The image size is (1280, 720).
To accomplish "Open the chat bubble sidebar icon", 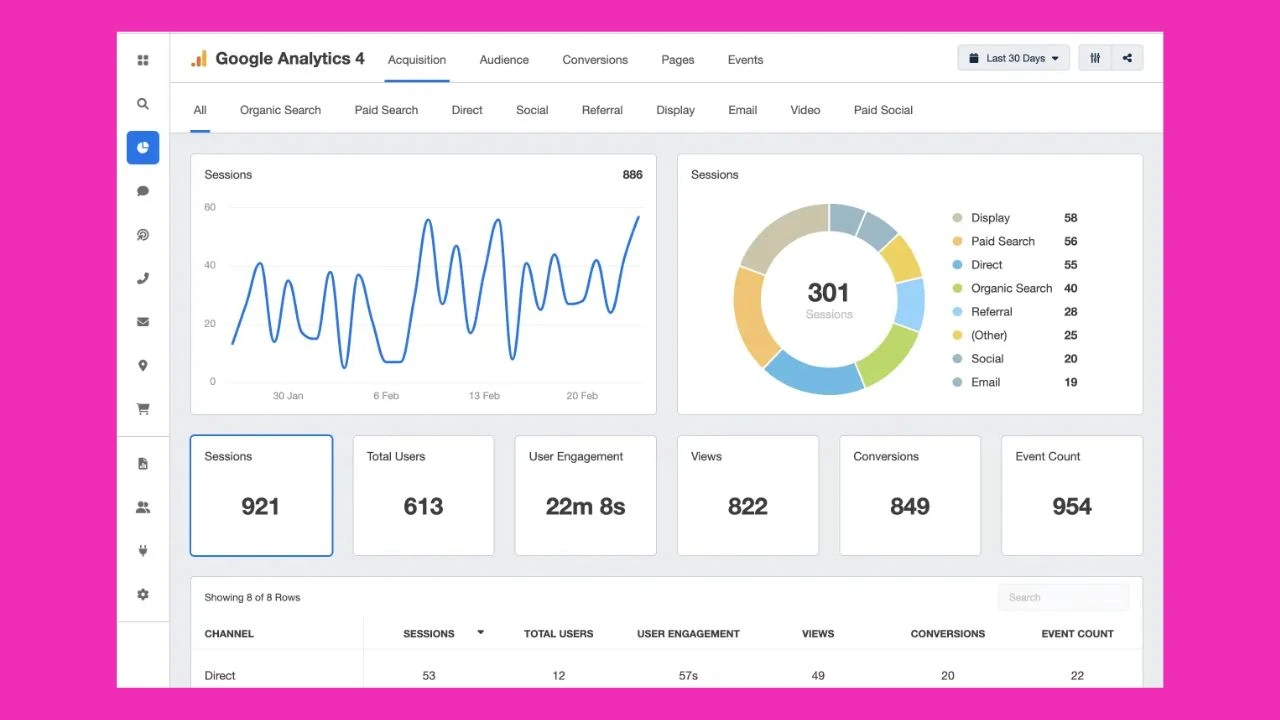I will (143, 191).
